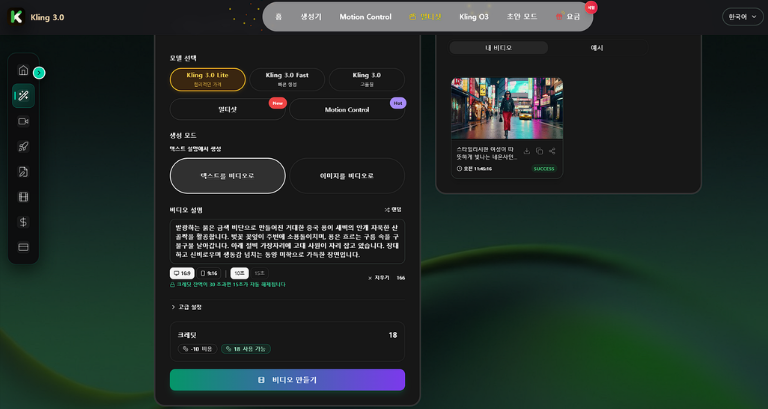Copy the neon street video prompt
Image resolution: width=768 pixels, height=409 pixels.
[x=539, y=151]
